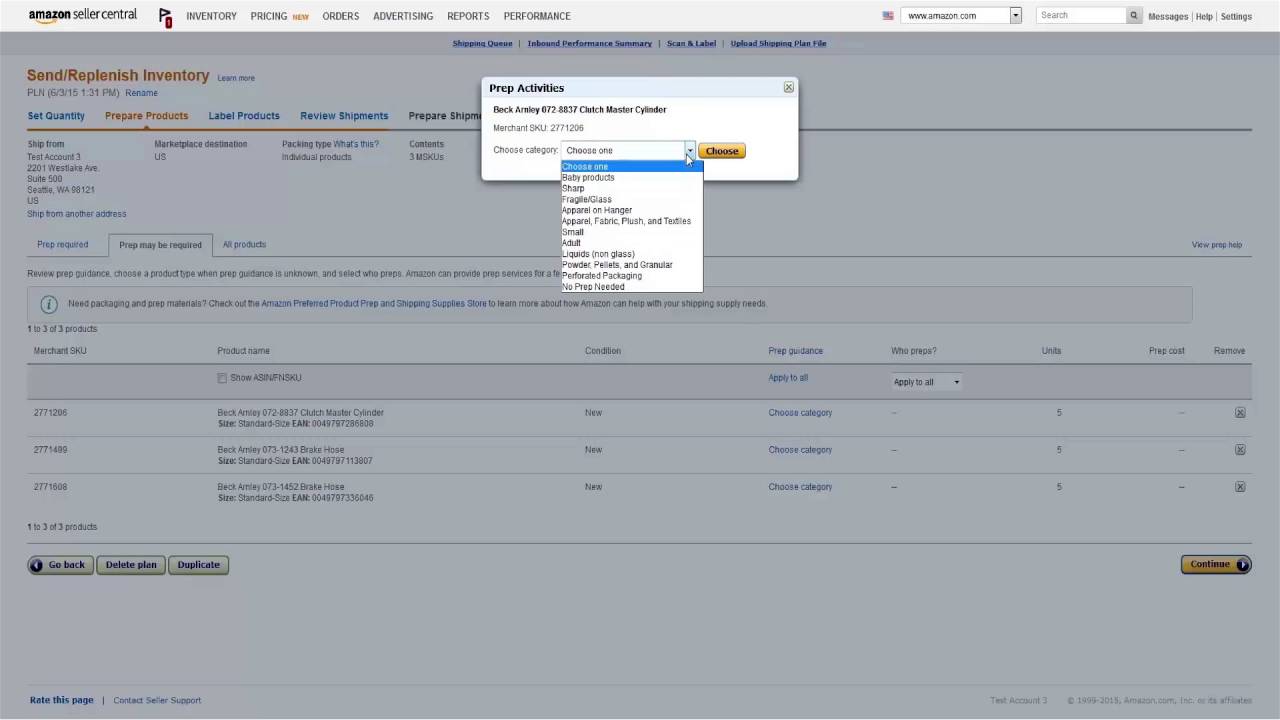The height and width of the screenshot is (720, 1280).
Task: Click Choose category for Brake Hose 073-1452
Action: click(x=800, y=487)
